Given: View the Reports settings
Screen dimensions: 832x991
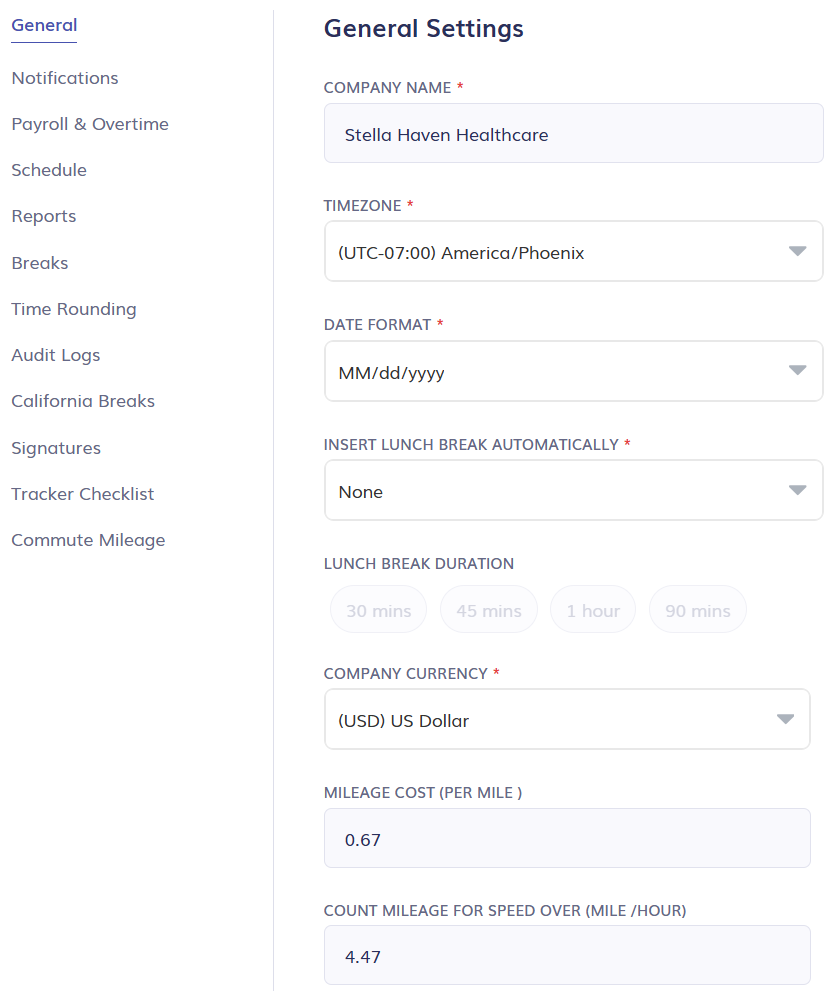Looking at the screenshot, I should pyautogui.click(x=43, y=216).
